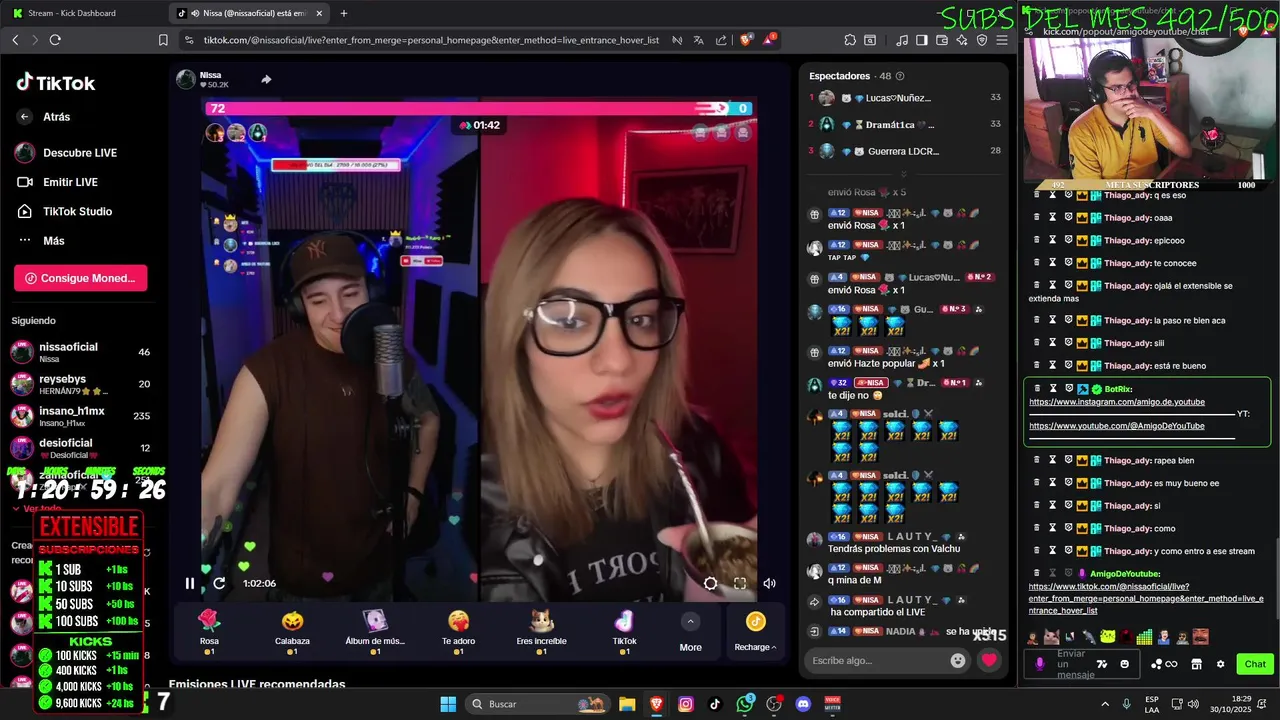The image size is (1280, 720).
Task: Mute the live stream volume
Action: tap(769, 583)
